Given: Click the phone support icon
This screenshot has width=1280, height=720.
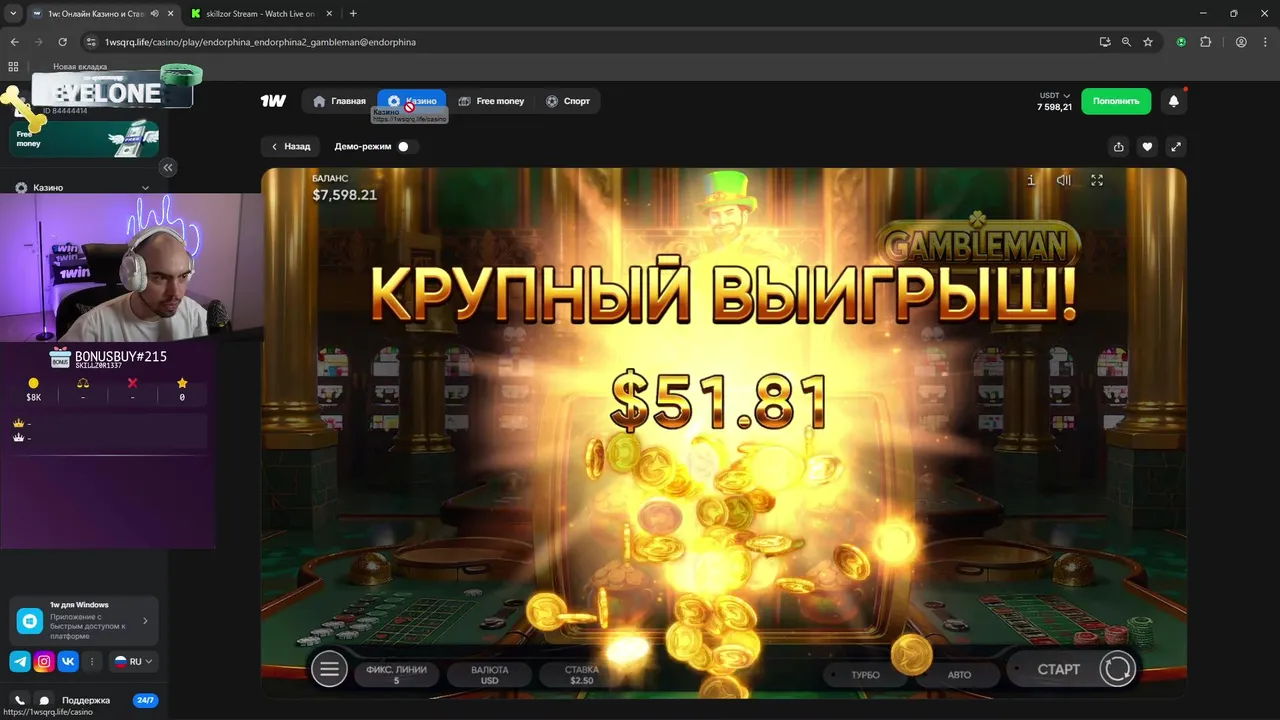Looking at the screenshot, I should (20, 700).
